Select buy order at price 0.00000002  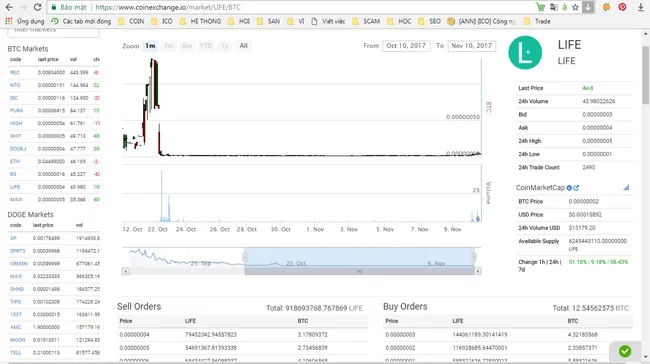508,348
